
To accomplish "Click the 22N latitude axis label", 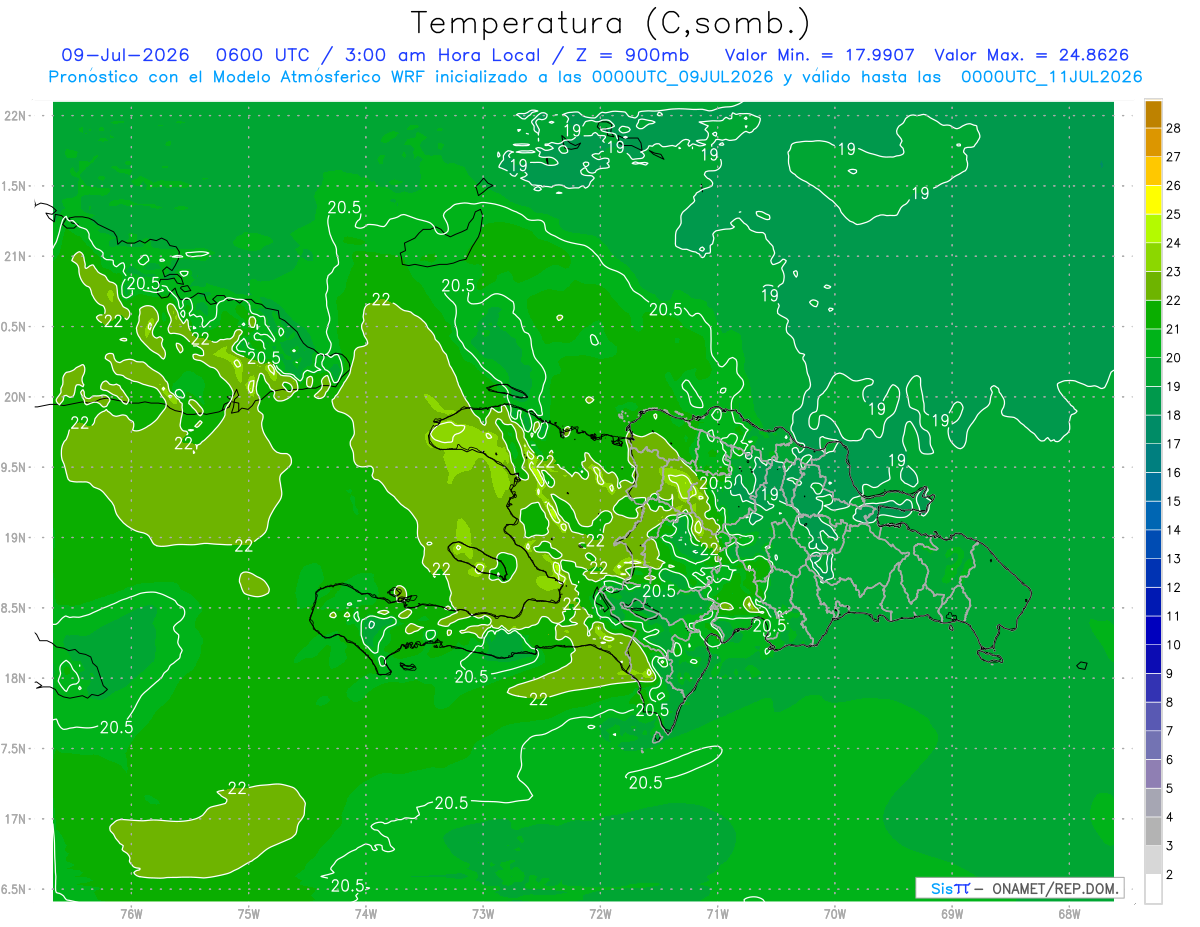I will click(15, 116).
